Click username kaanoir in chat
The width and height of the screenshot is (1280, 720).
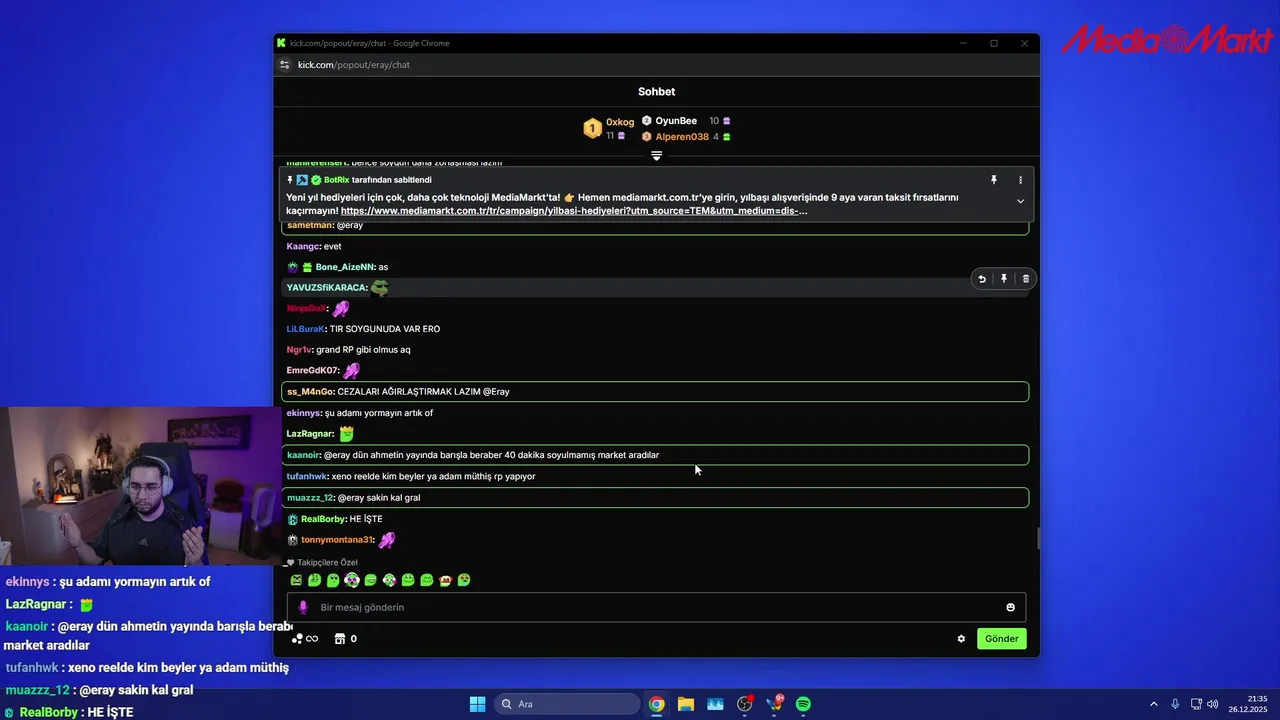[x=304, y=455]
